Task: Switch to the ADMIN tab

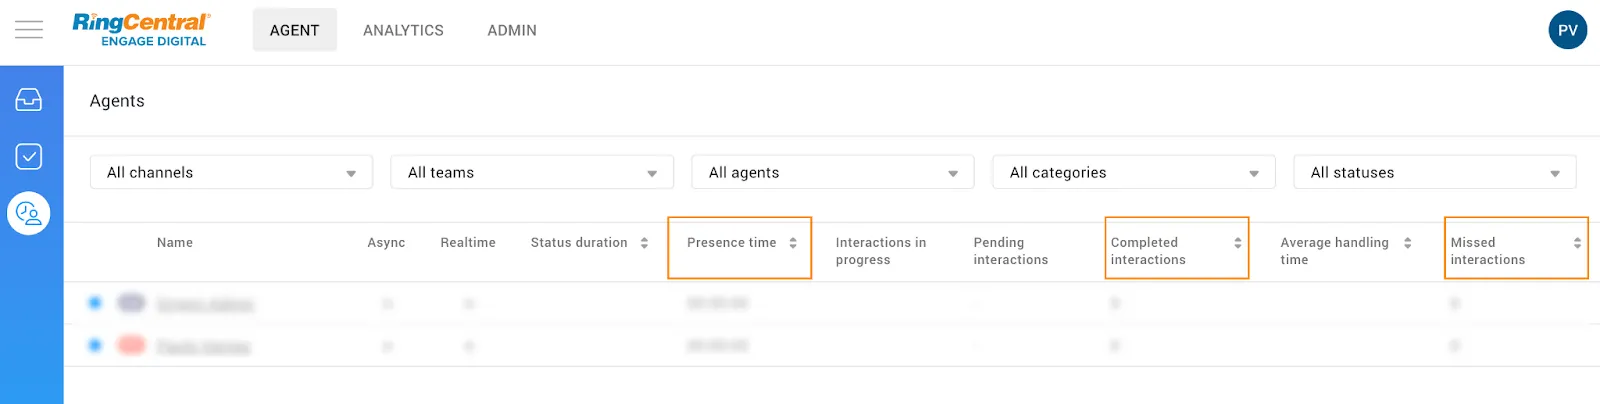Action: coord(512,30)
